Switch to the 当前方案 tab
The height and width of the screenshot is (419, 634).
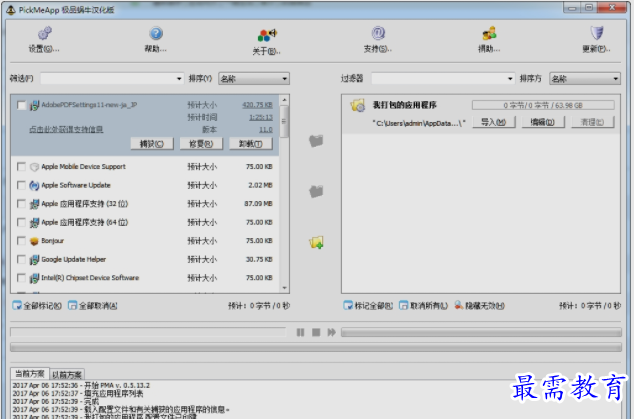click(30, 374)
